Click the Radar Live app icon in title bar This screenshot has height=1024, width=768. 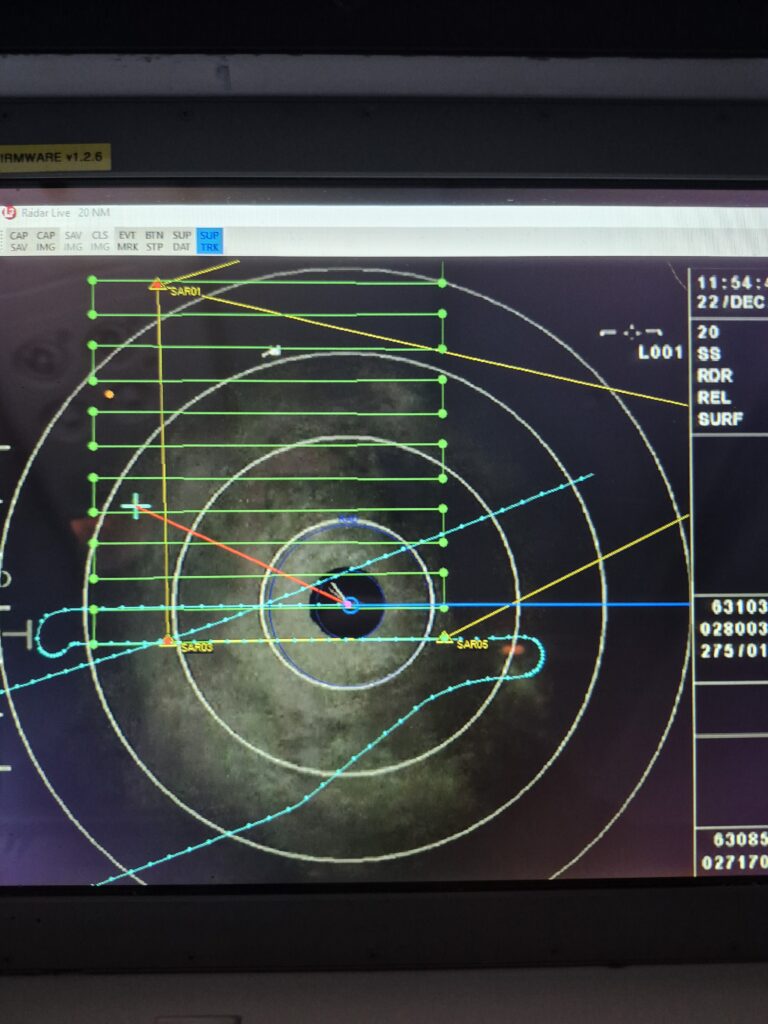pos(9,213)
